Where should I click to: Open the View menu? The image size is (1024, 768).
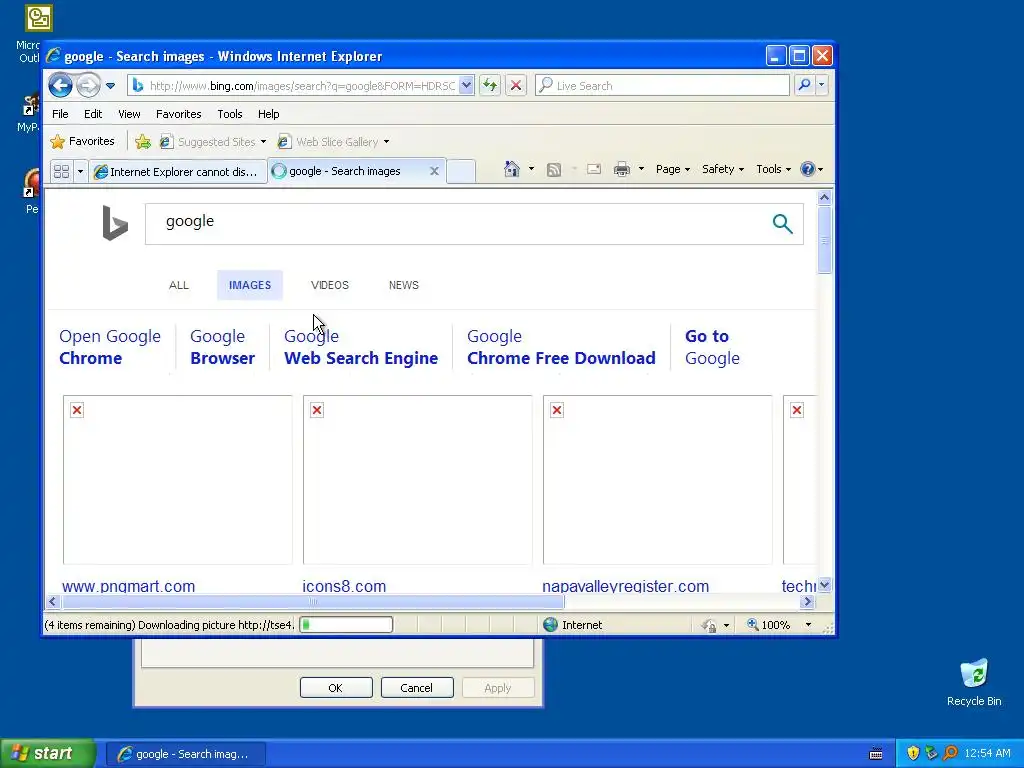[129, 114]
